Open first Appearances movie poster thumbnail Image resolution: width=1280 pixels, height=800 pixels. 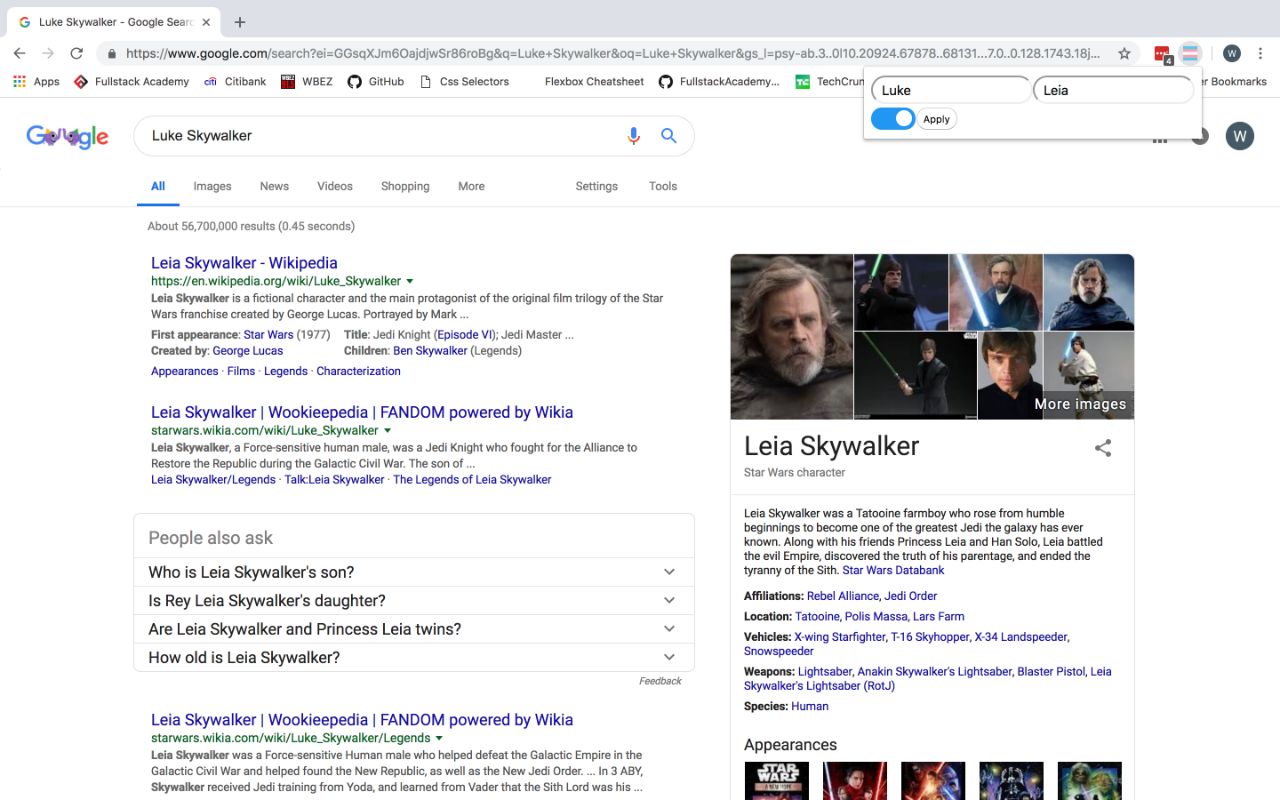click(x=777, y=781)
